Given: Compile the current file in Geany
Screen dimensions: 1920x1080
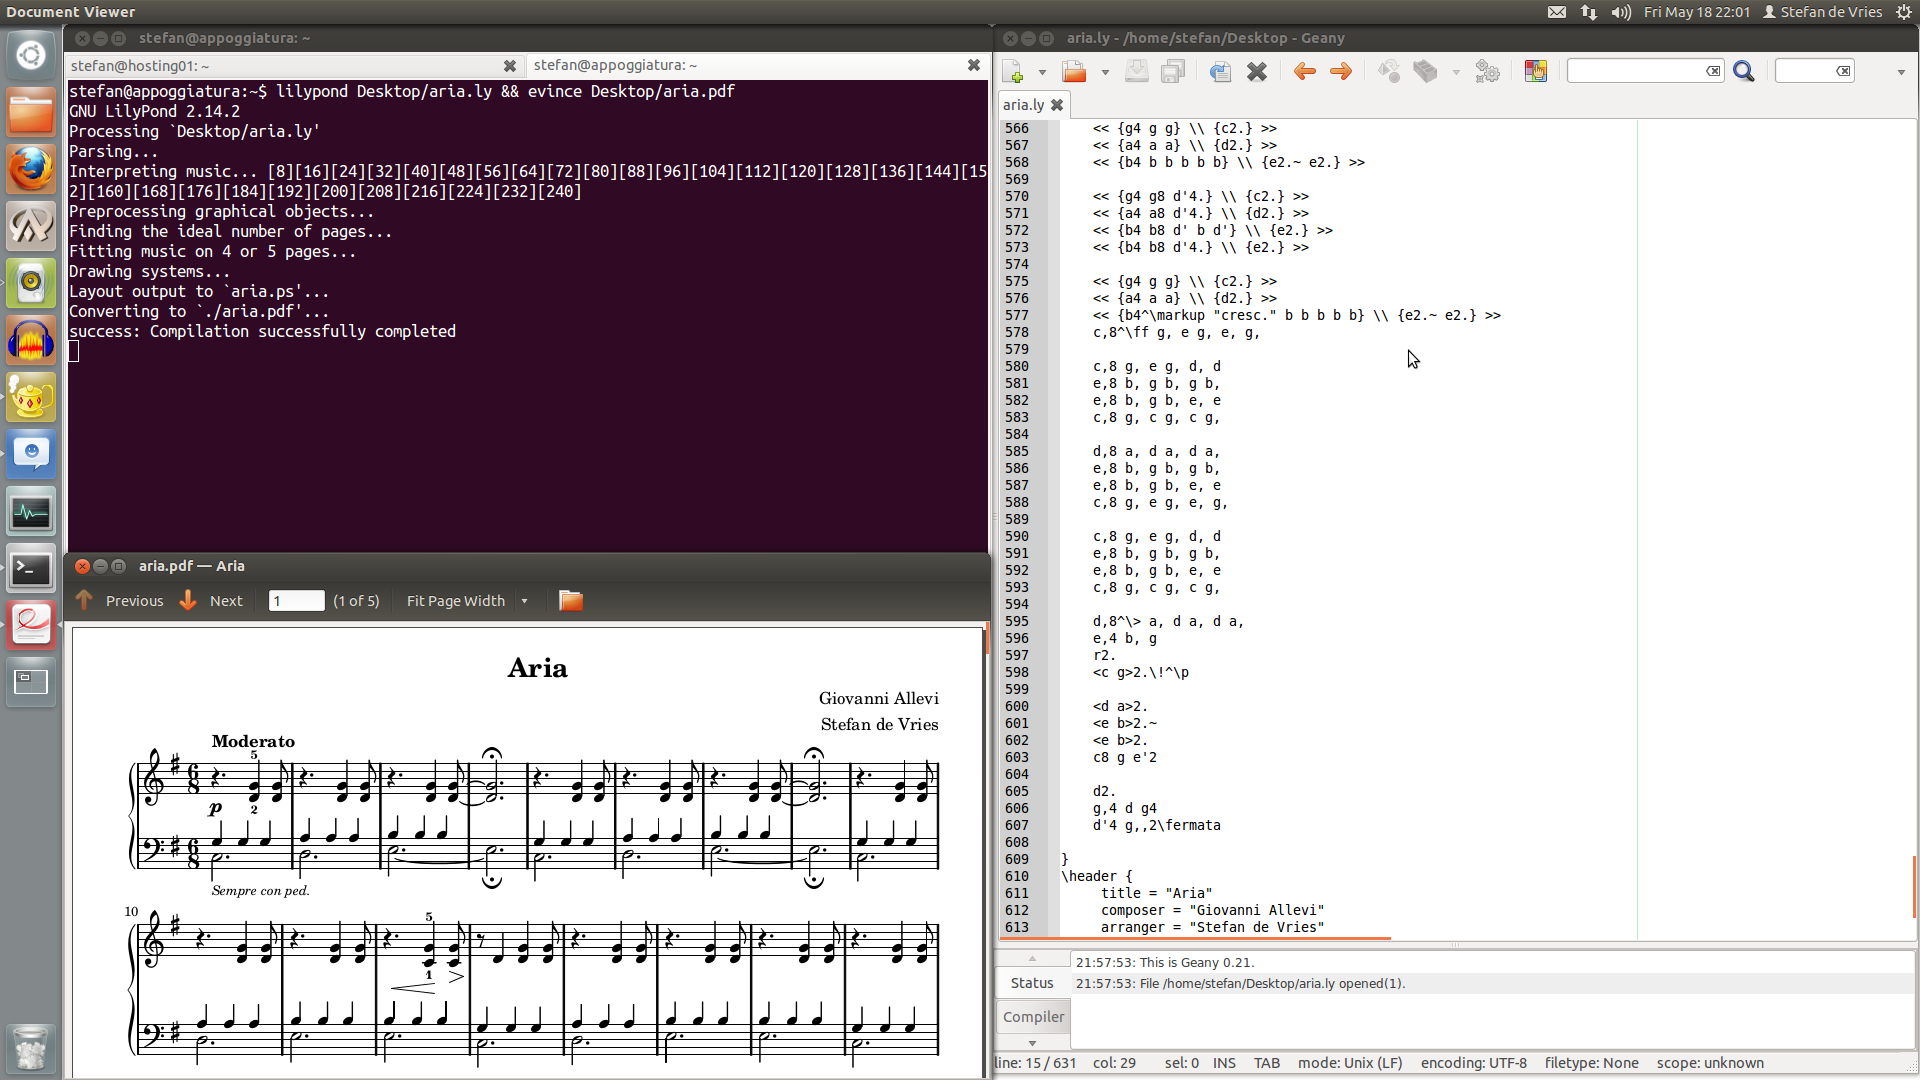Looking at the screenshot, I should (x=1389, y=71).
